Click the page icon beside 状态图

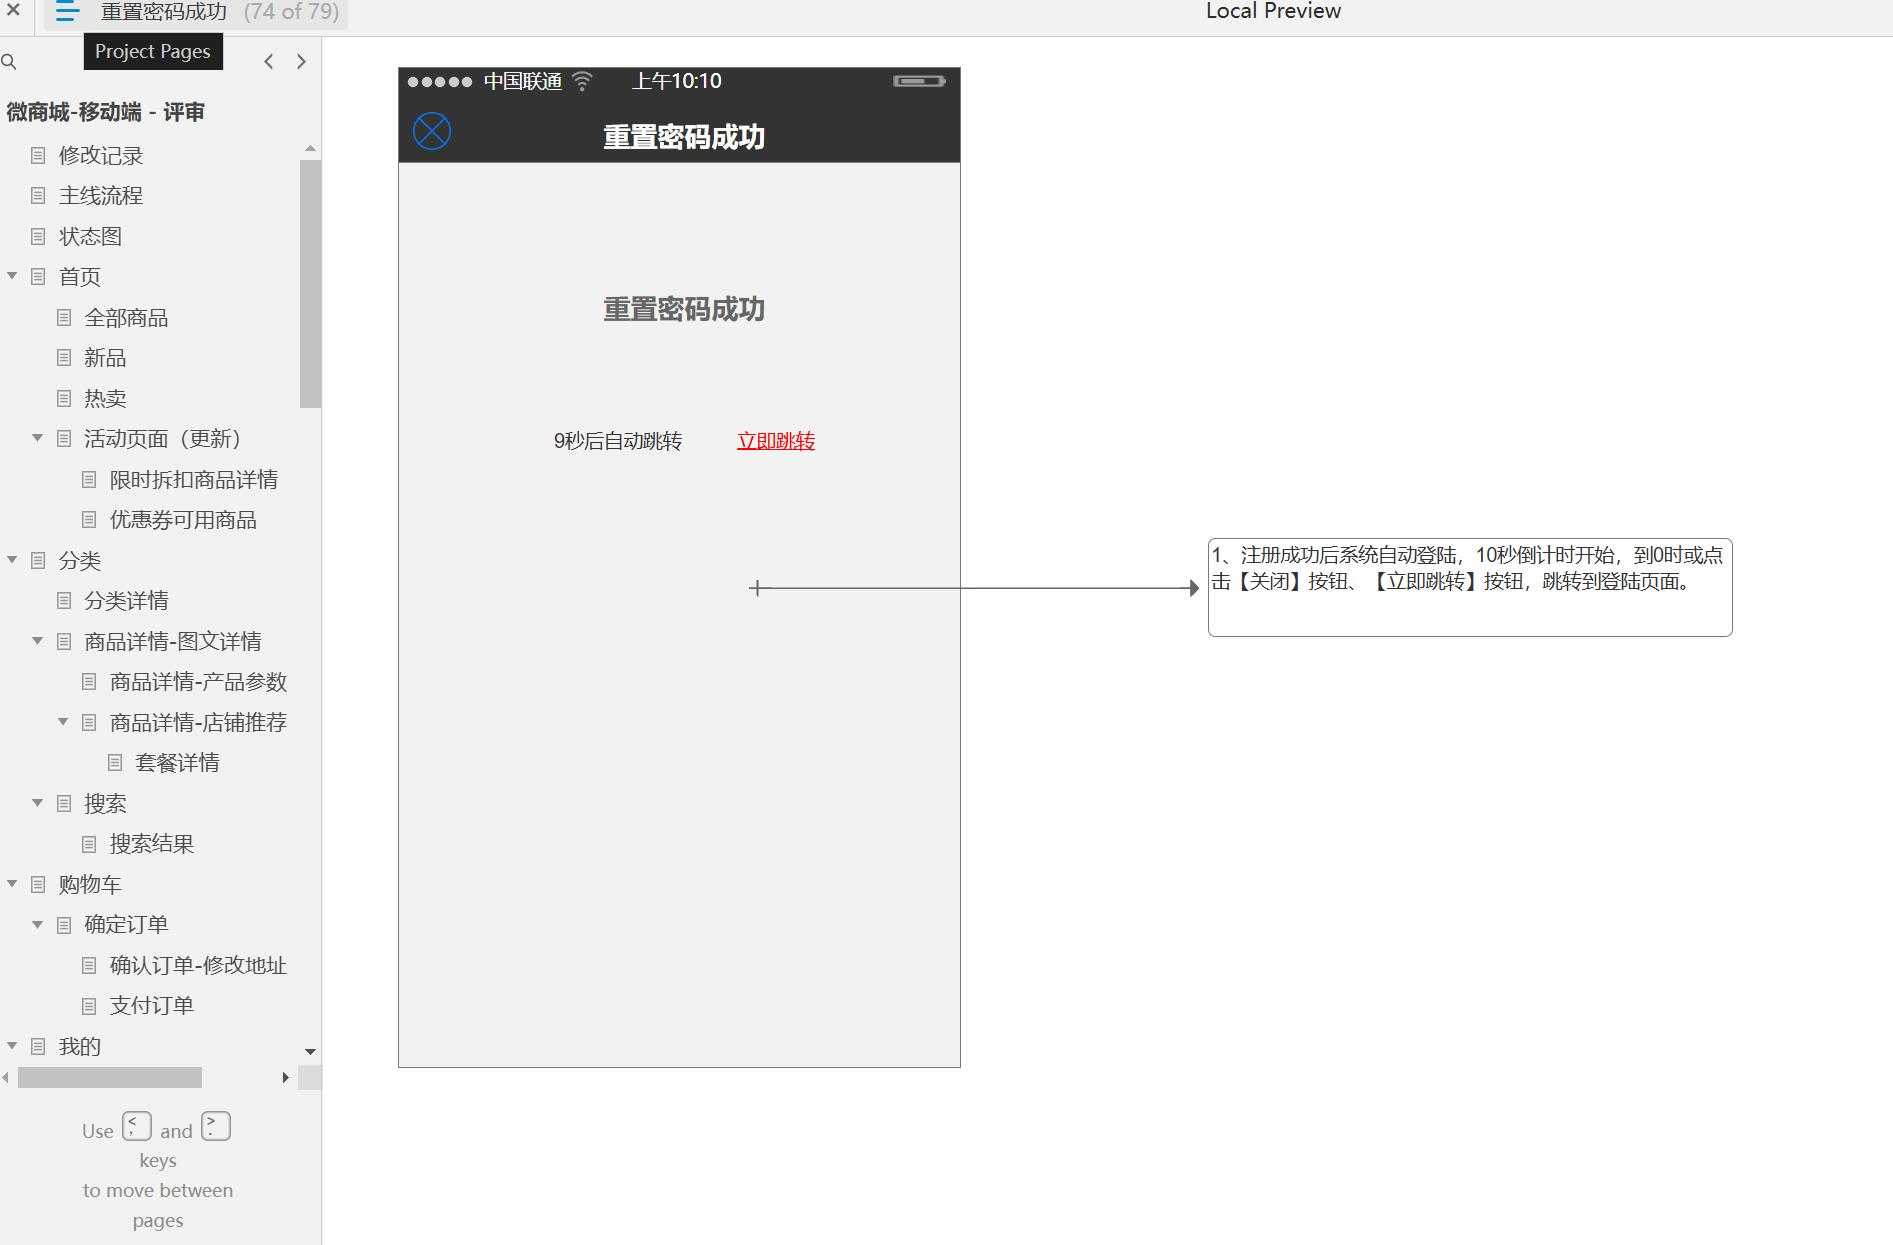click(x=38, y=236)
